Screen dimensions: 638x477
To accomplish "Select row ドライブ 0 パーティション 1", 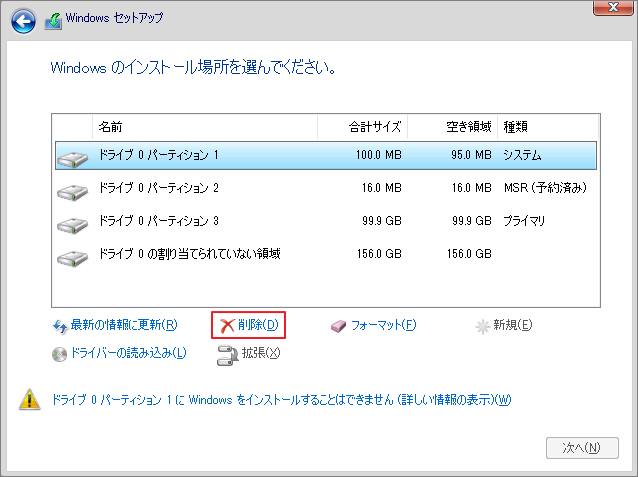I will [326, 155].
